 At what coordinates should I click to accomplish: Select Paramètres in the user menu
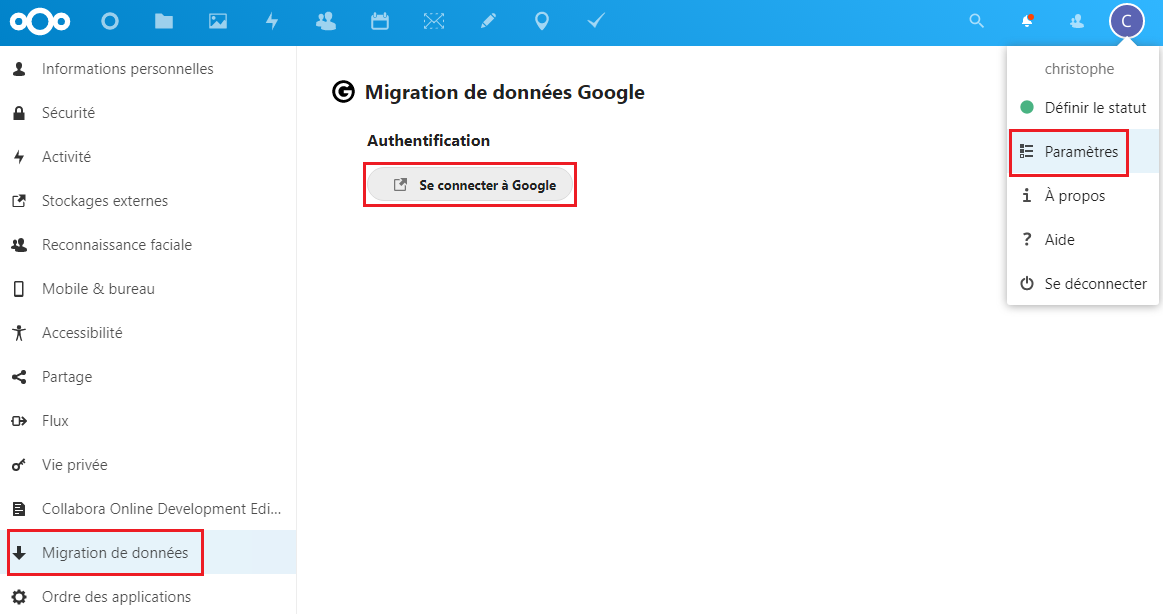tap(1080, 152)
